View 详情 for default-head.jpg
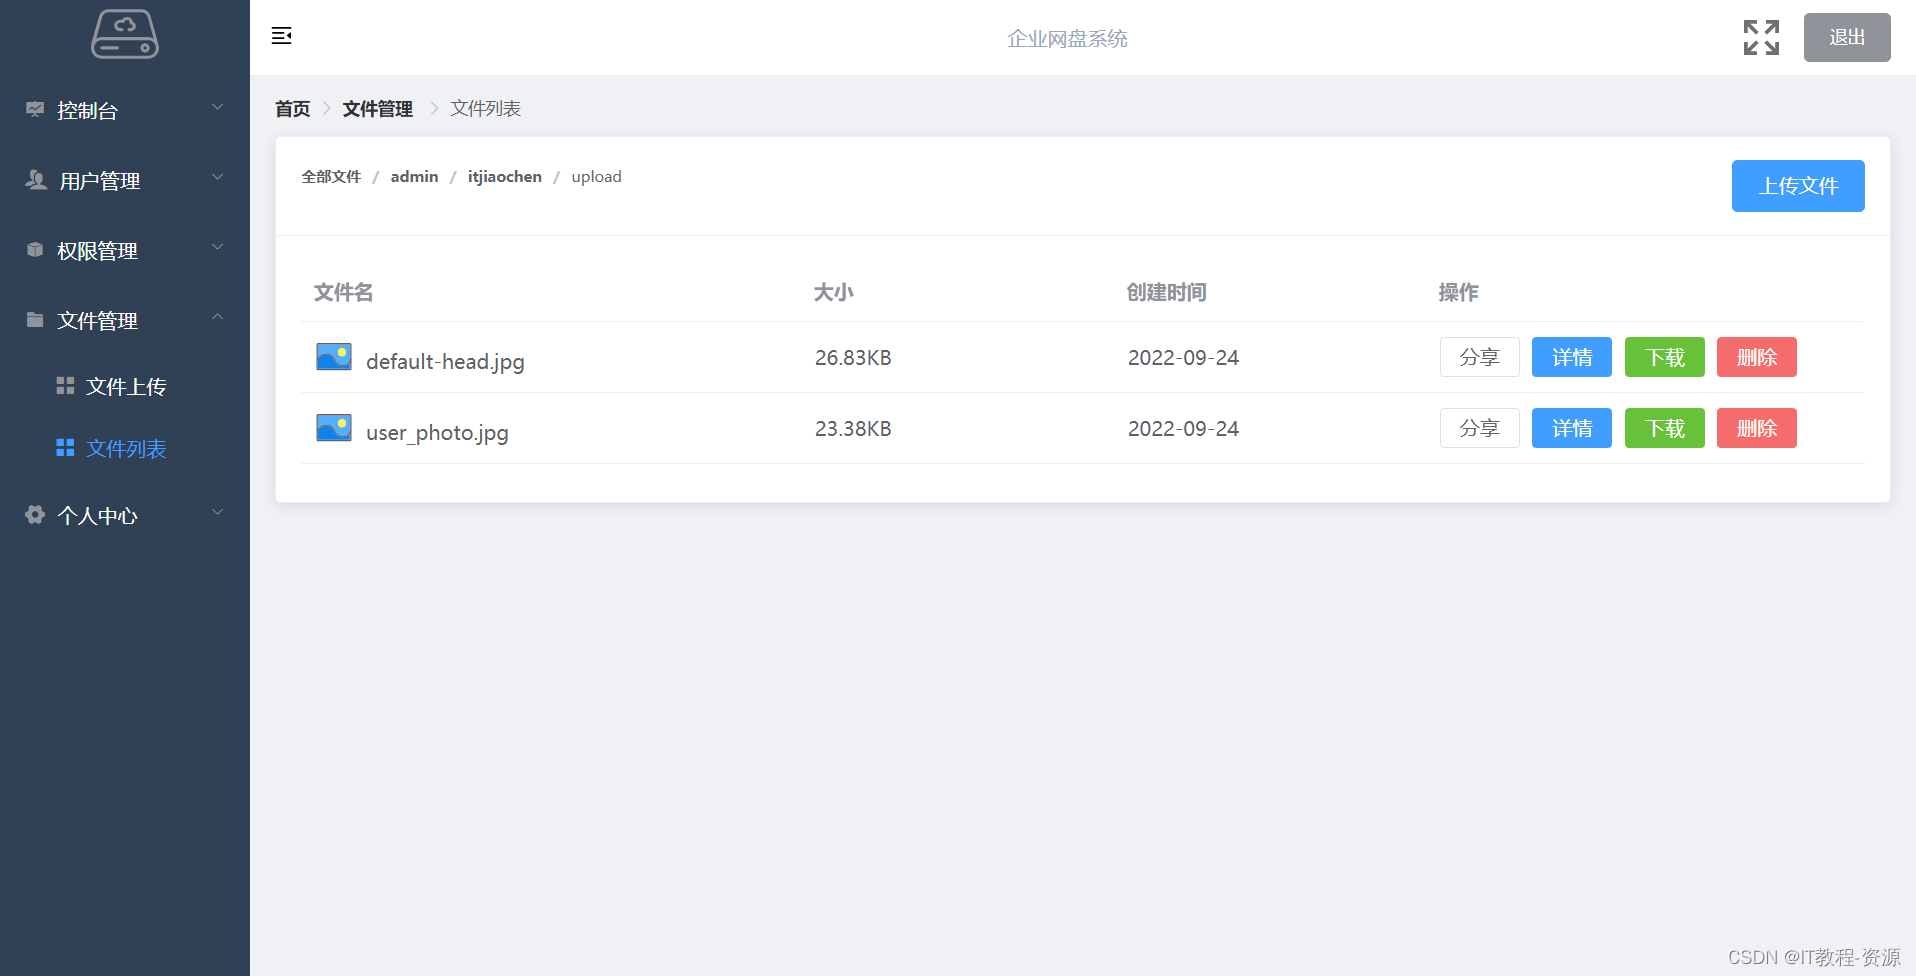This screenshot has height=976, width=1916. point(1572,357)
